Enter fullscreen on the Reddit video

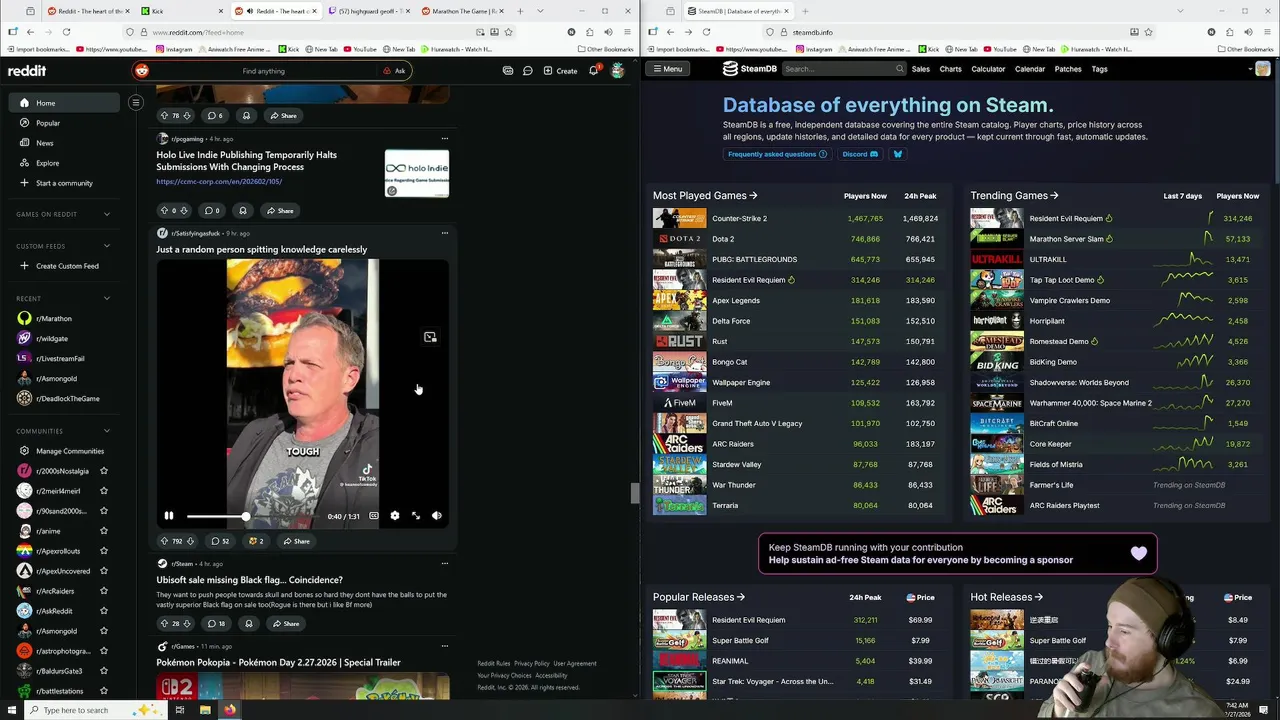pyautogui.click(x=416, y=516)
